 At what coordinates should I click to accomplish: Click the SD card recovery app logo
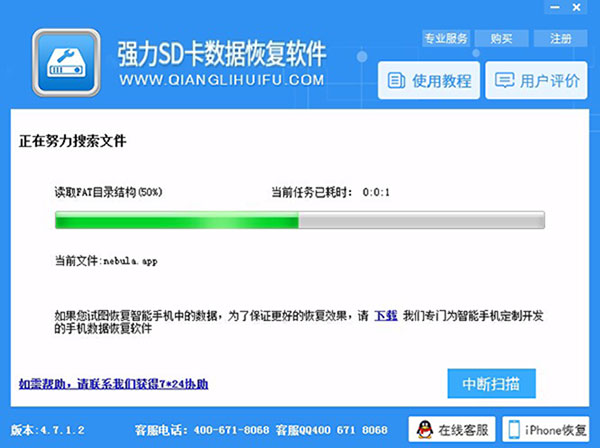[66, 63]
